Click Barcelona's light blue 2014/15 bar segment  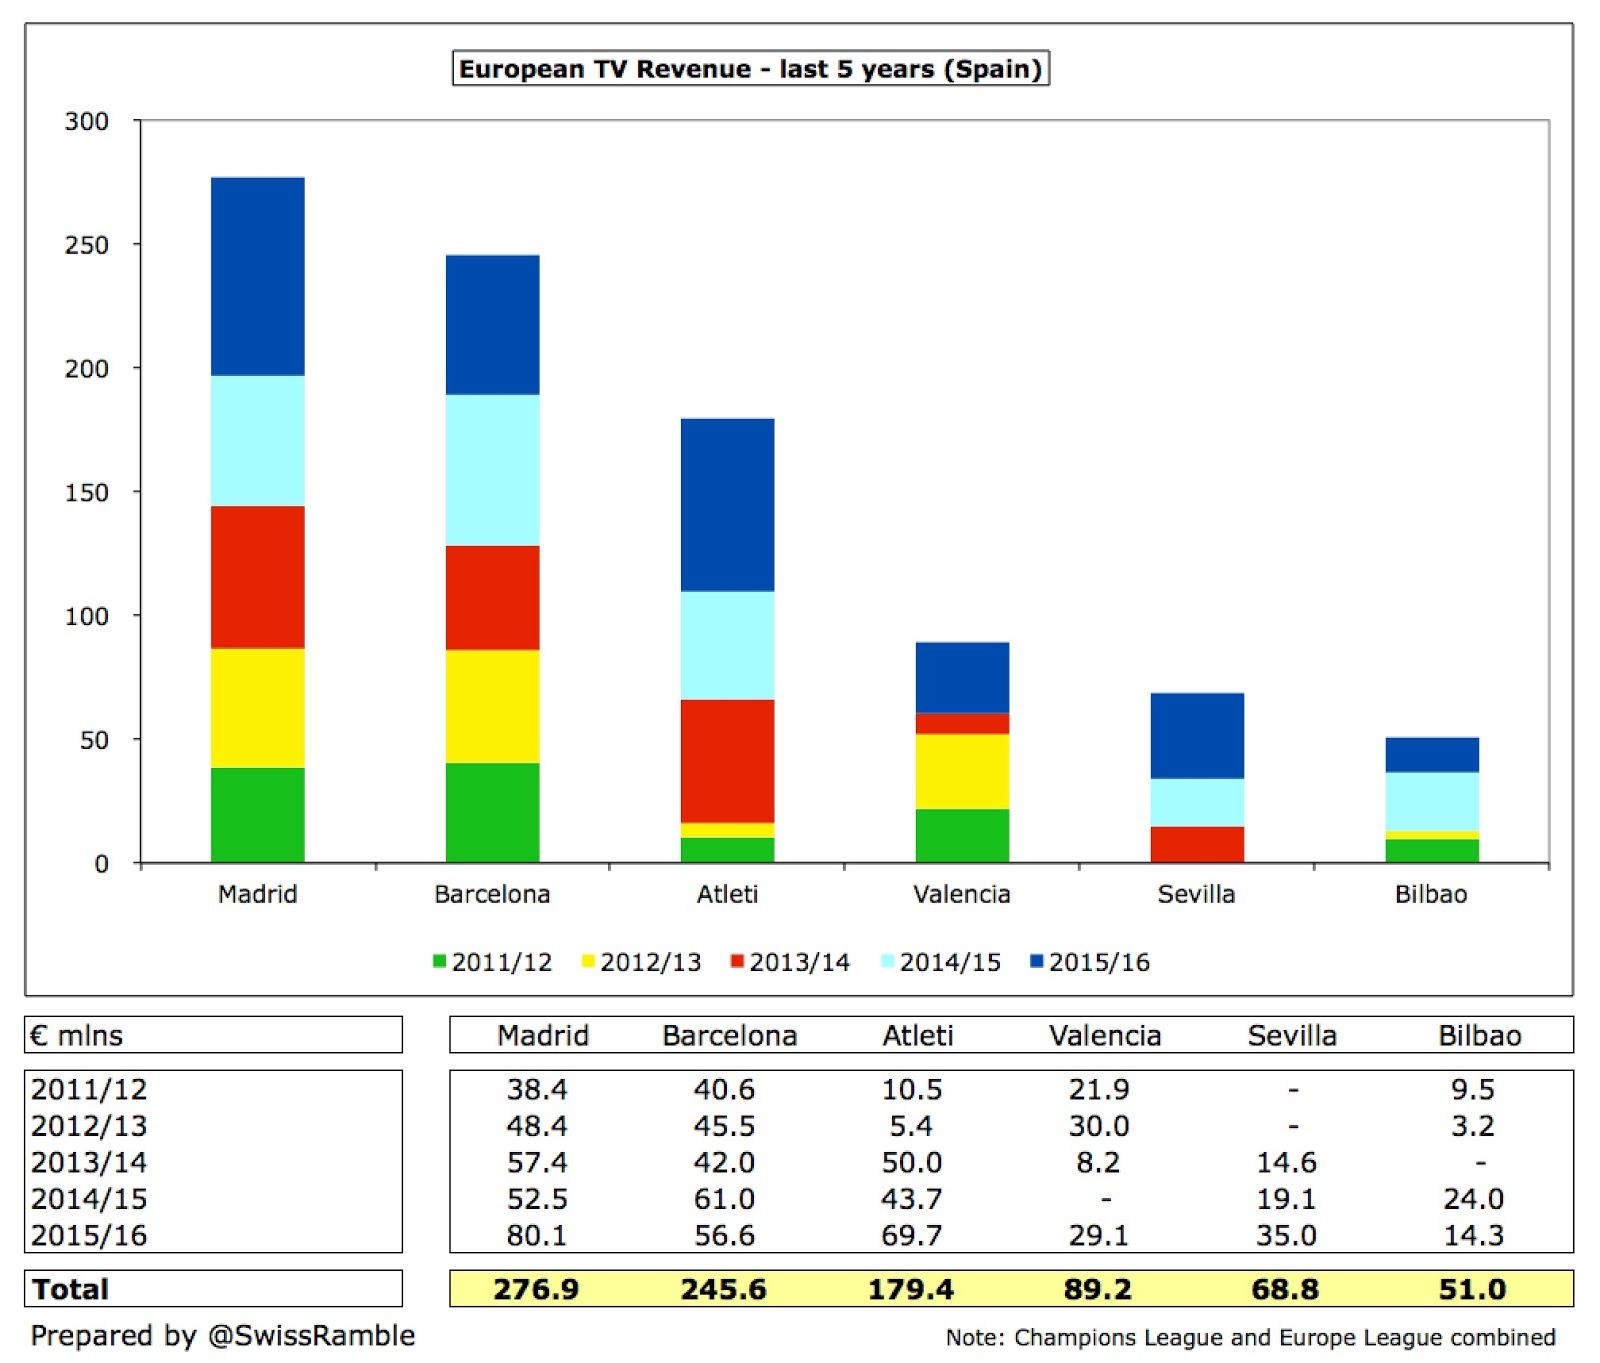coord(493,470)
